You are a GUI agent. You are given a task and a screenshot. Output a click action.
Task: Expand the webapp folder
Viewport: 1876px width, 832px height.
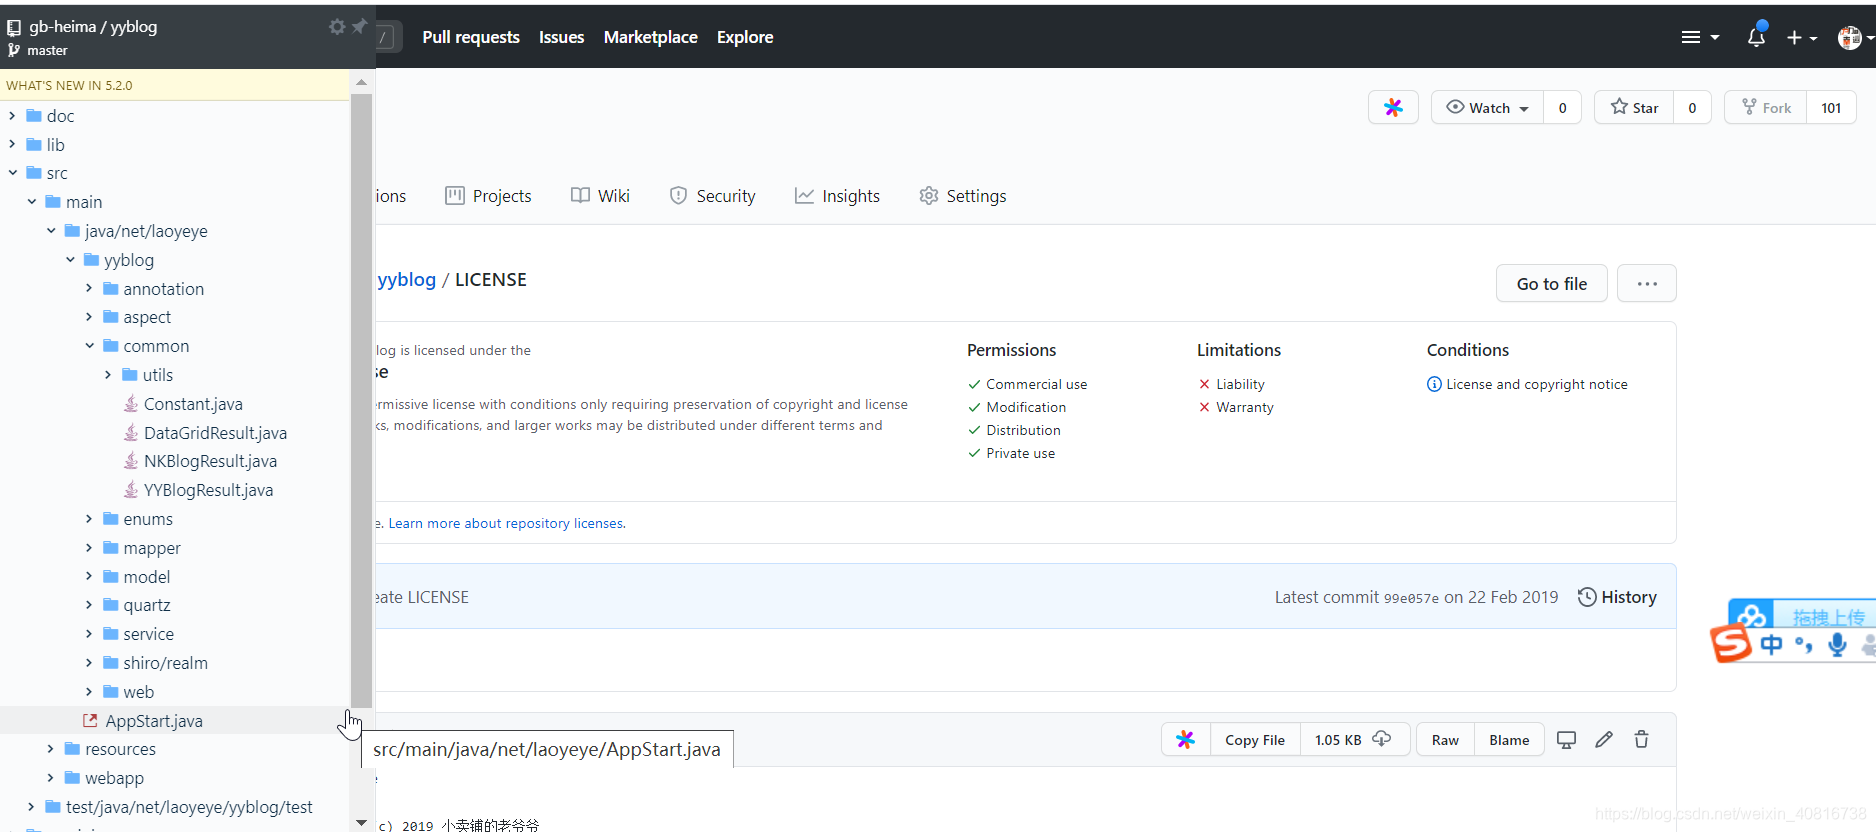point(51,778)
